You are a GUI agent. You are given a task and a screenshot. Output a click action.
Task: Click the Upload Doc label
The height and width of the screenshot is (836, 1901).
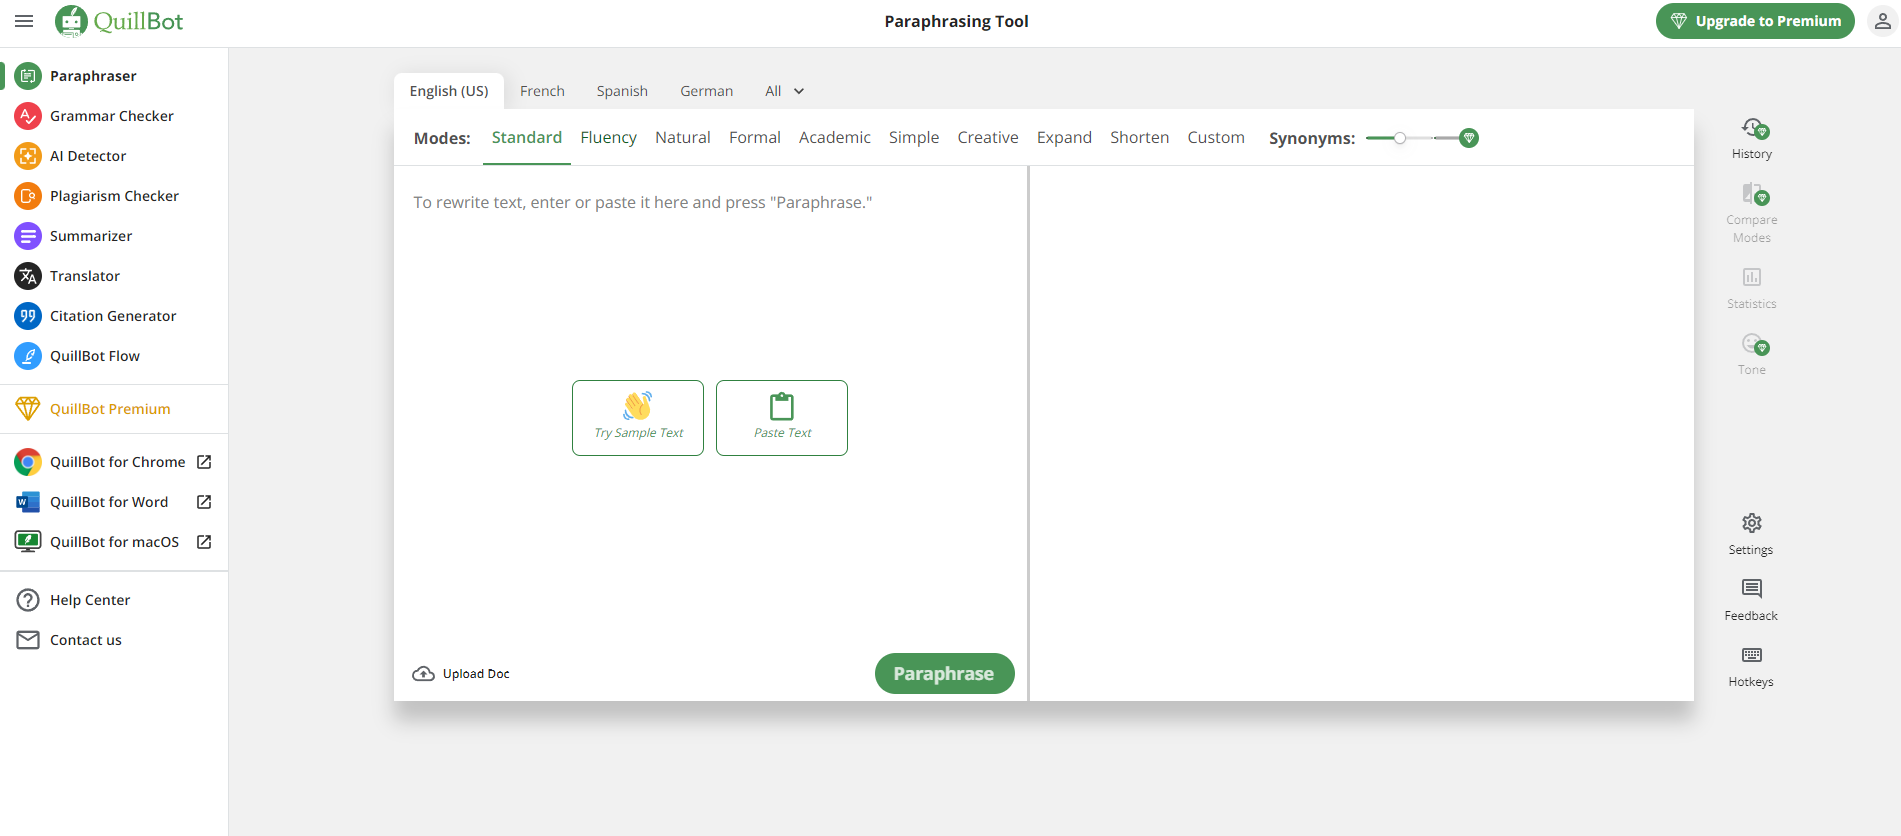[x=476, y=674]
